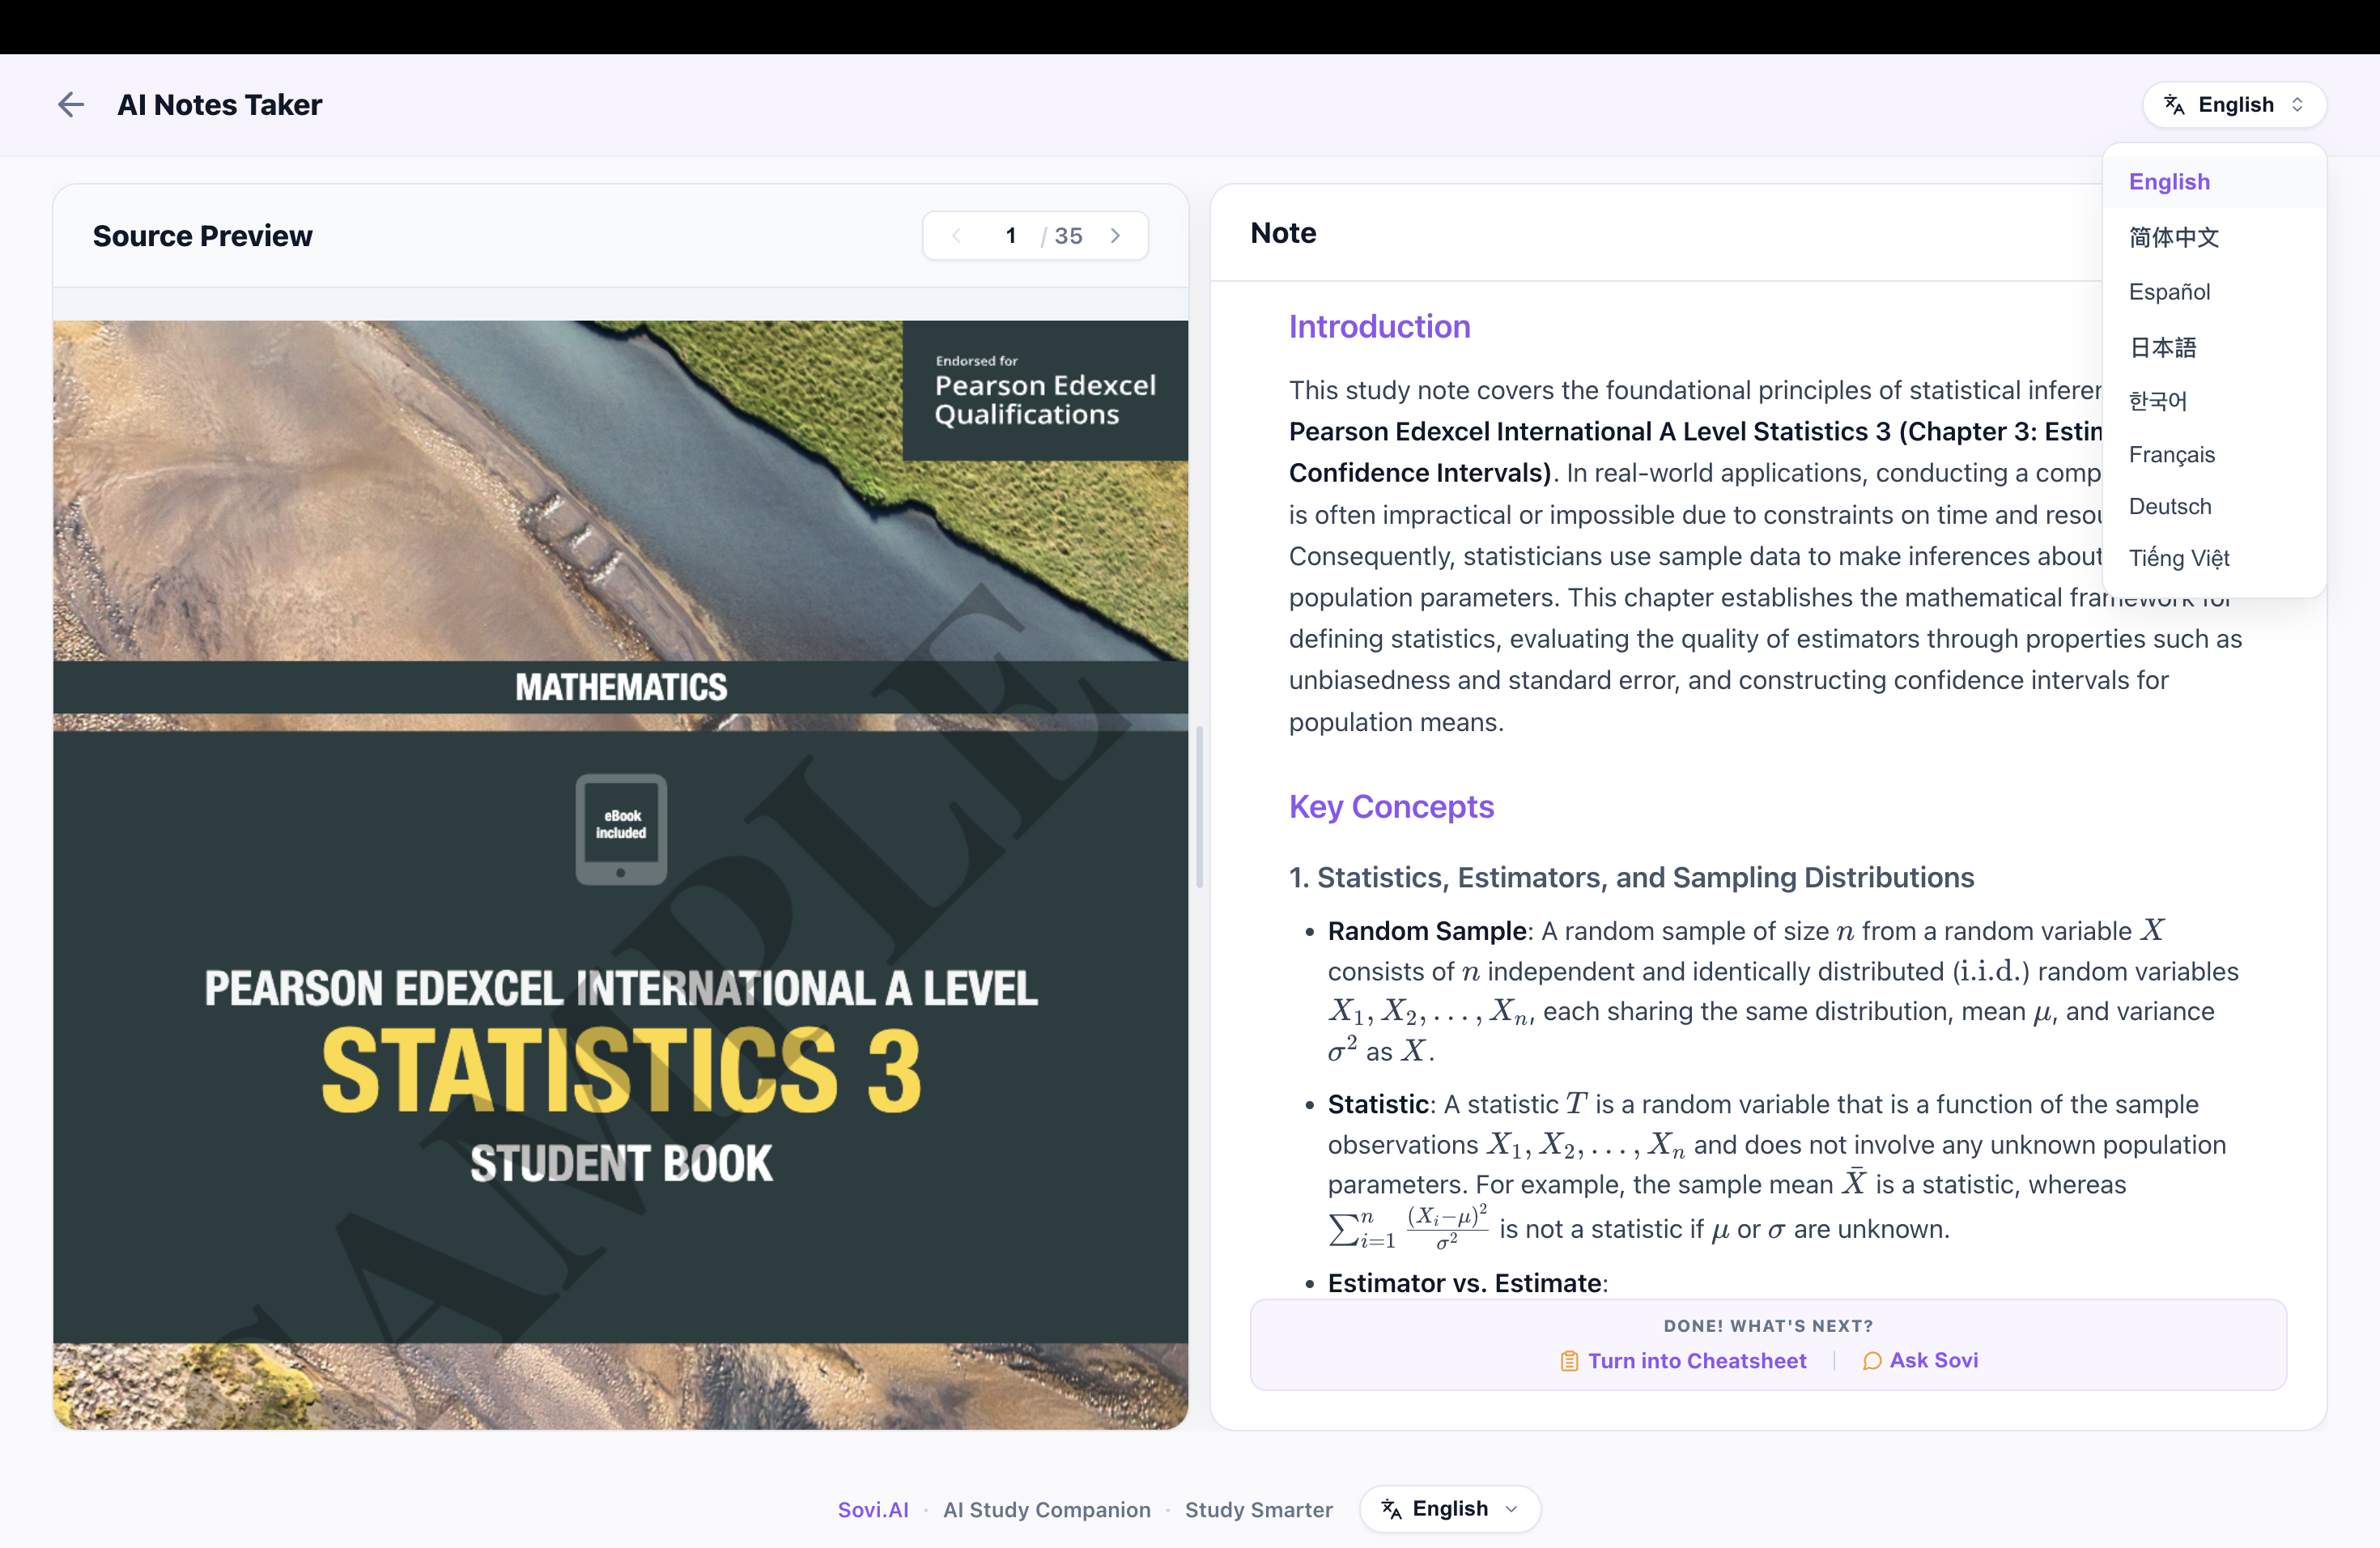
Task: Click the '/ 35' total pages label
Action: pos(1062,236)
